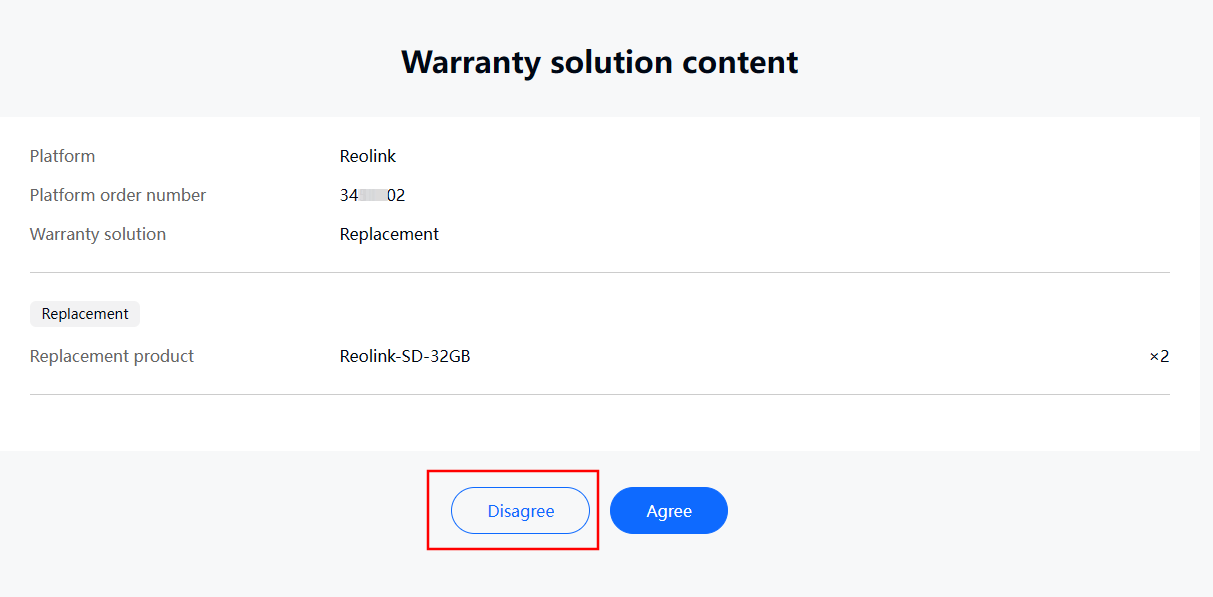Click the Reolink platform value
This screenshot has height=597, width=1213.
coord(368,156)
